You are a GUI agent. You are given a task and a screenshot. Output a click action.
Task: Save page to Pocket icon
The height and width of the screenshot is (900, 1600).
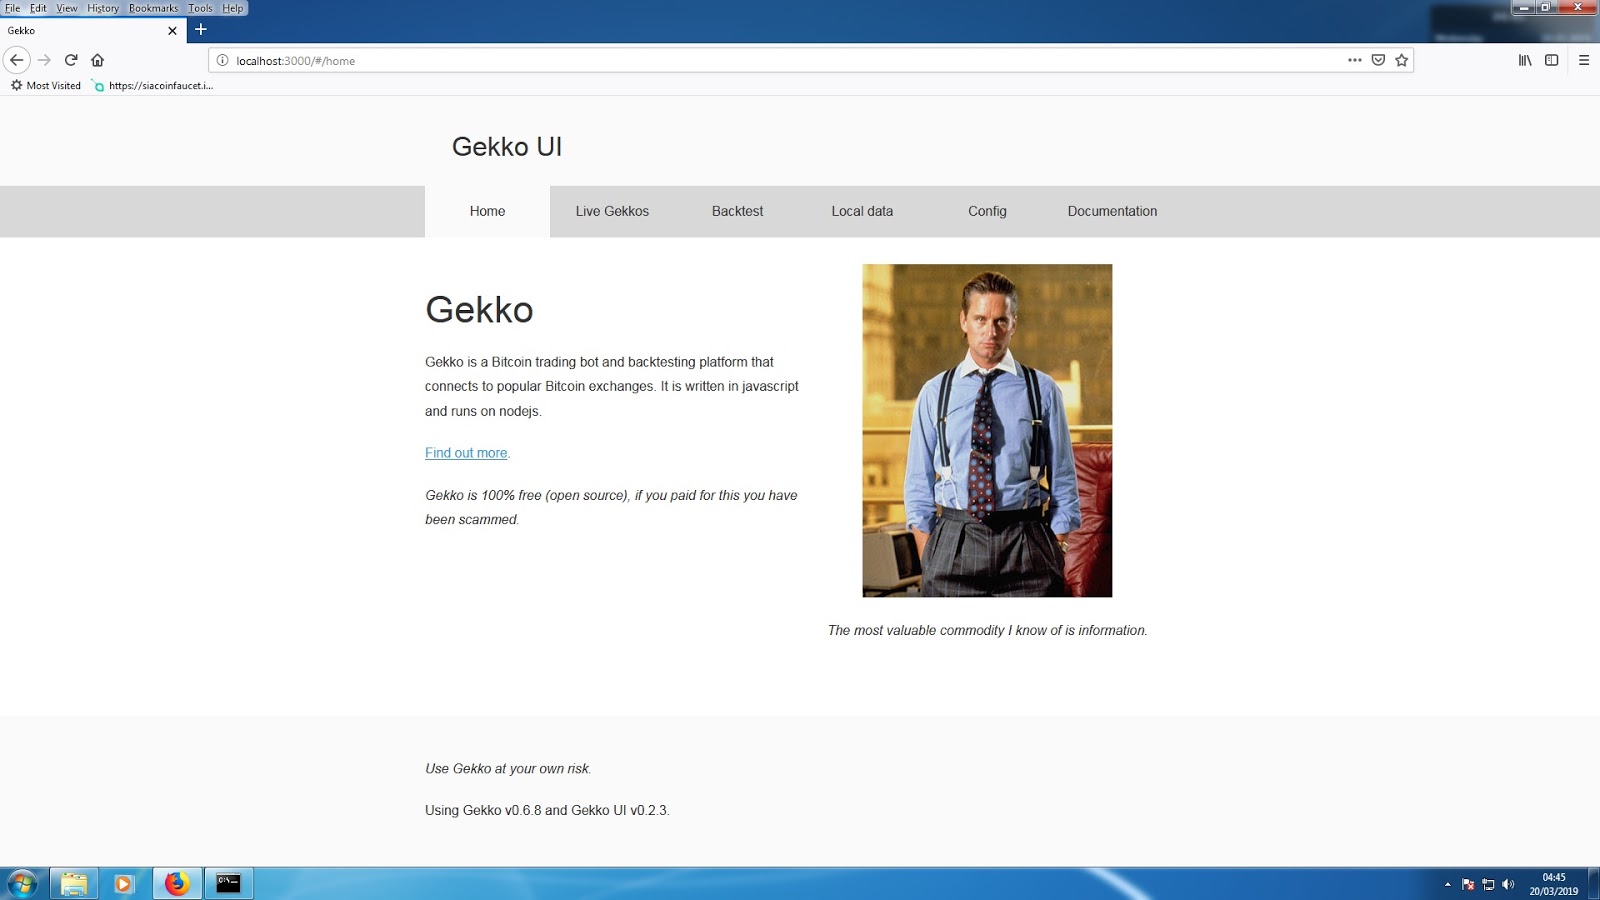pyautogui.click(x=1378, y=60)
